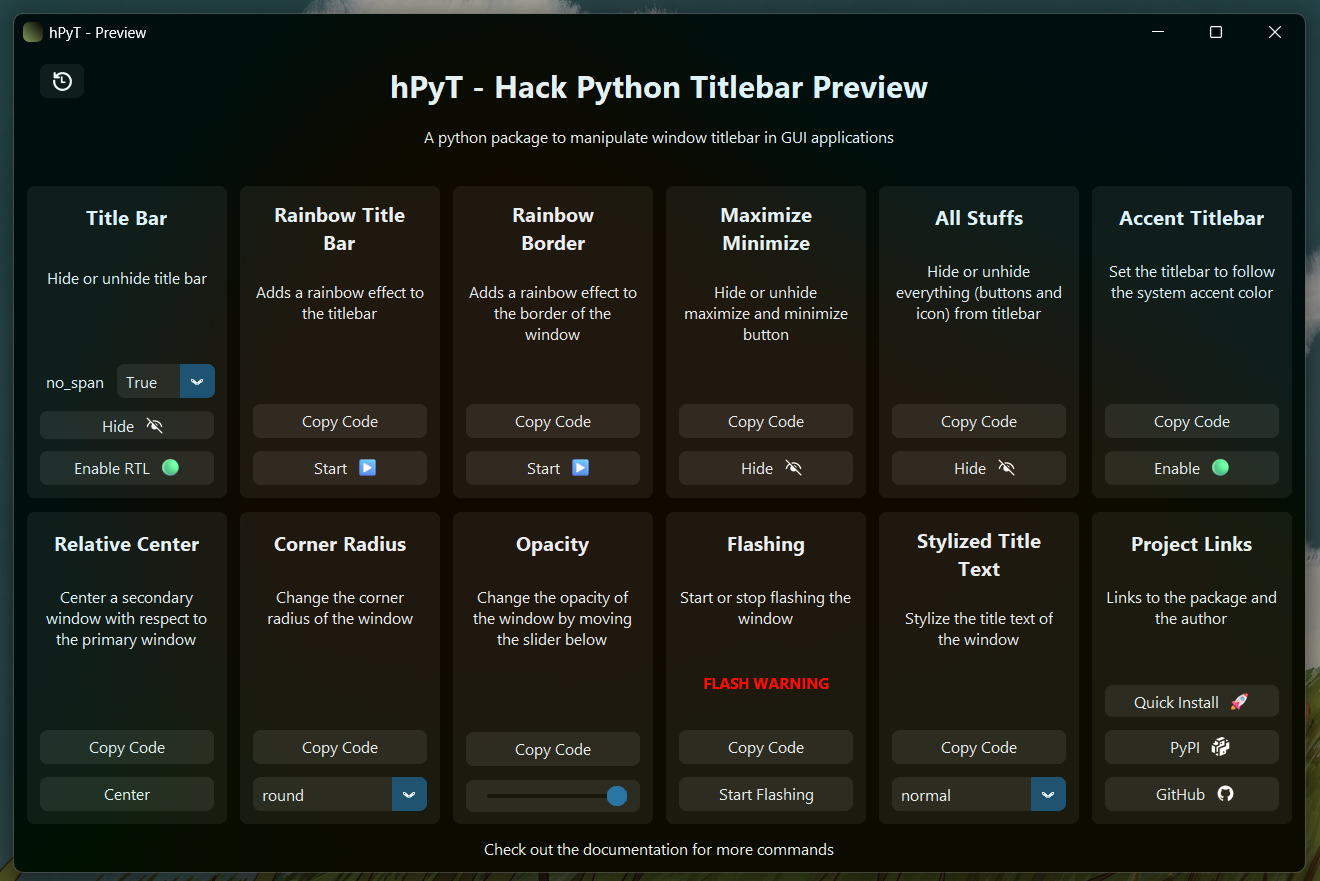Click the no_span label
The width and height of the screenshot is (1320, 881).
[x=75, y=383]
